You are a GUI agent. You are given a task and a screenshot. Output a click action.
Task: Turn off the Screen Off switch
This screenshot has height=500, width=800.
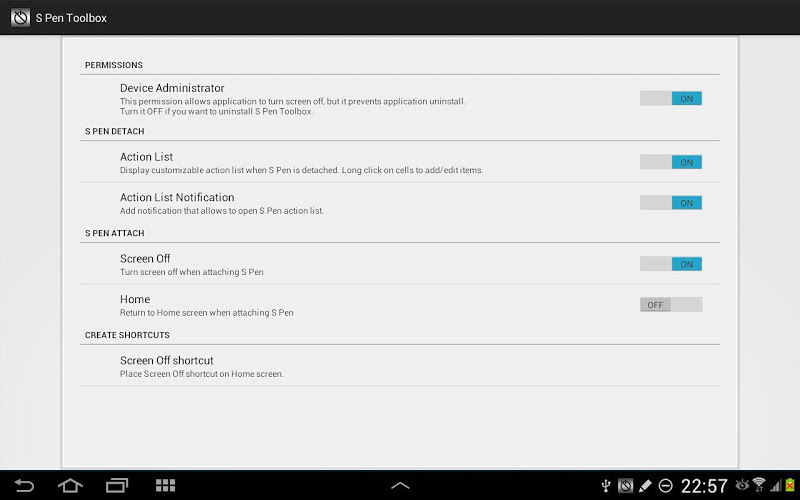click(671, 264)
